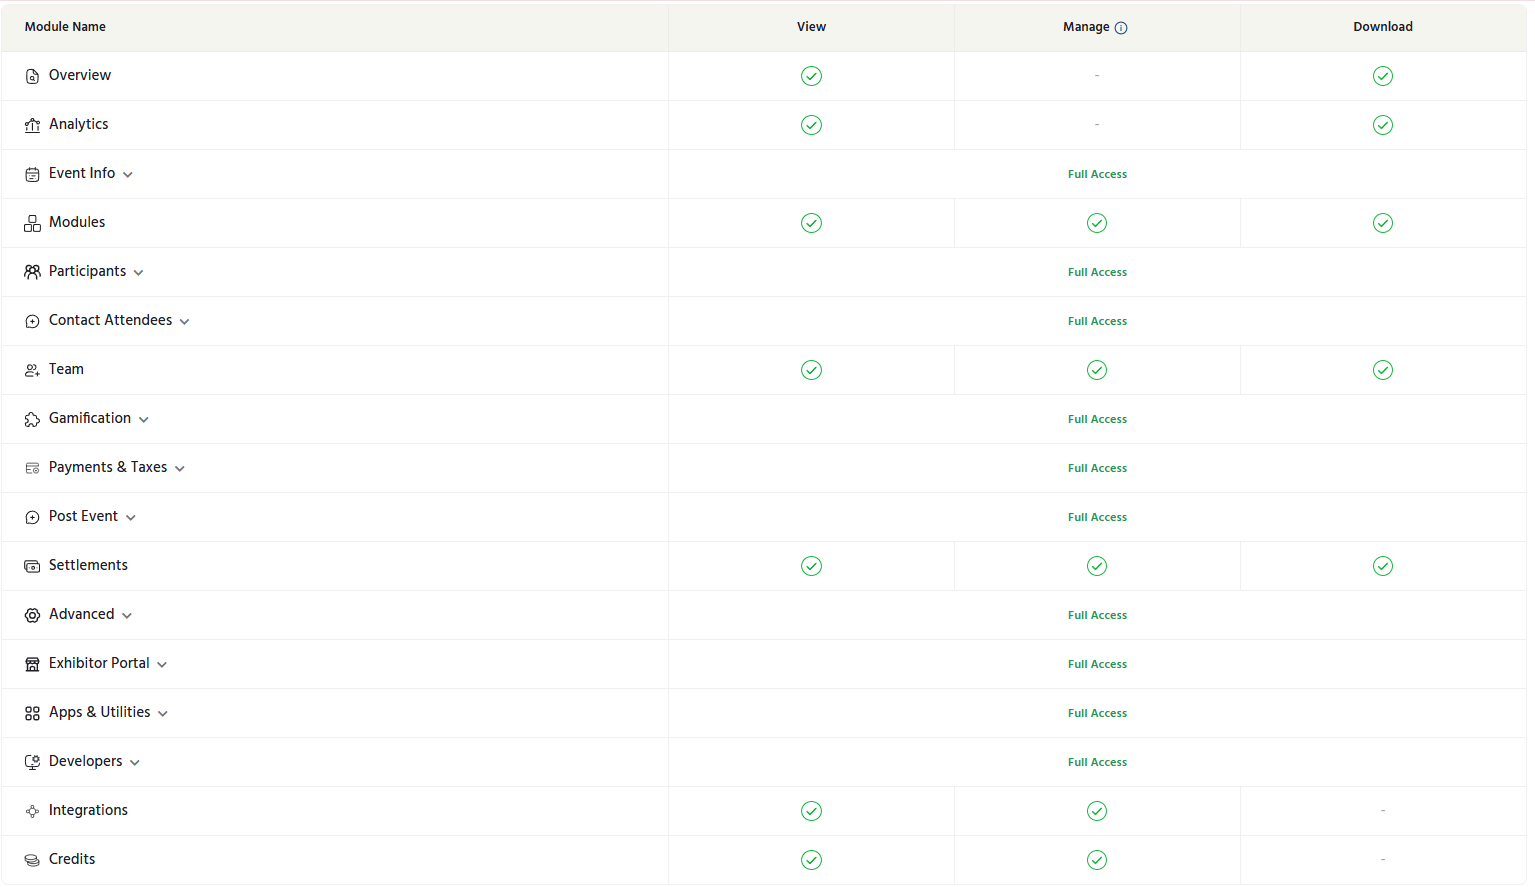1535x887 pixels.
Task: Click the Download column header
Action: click(x=1383, y=27)
